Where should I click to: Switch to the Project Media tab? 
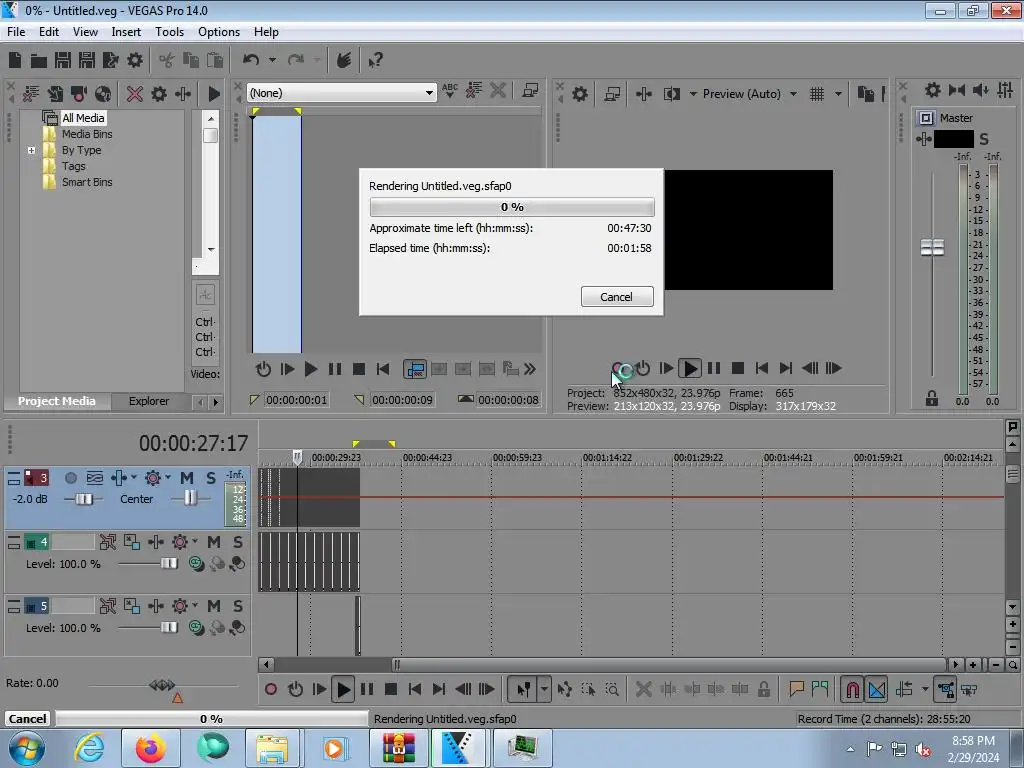click(x=57, y=401)
